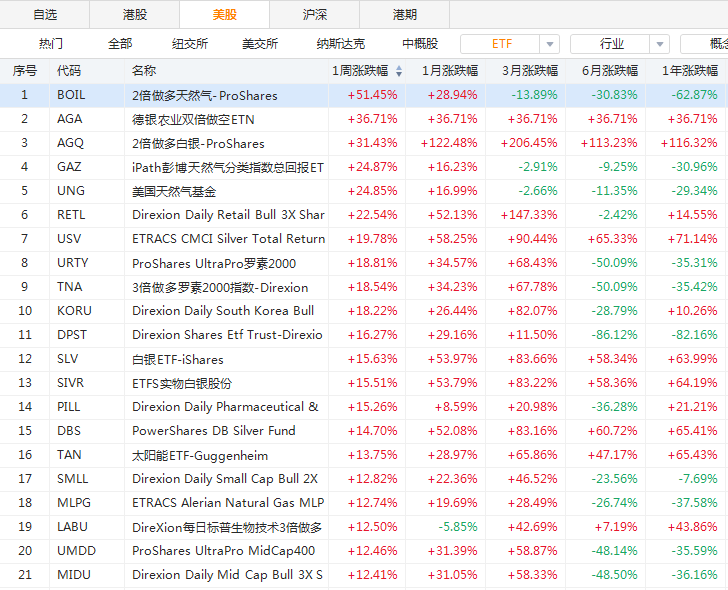Click the GAZ ticker code

tap(69, 167)
